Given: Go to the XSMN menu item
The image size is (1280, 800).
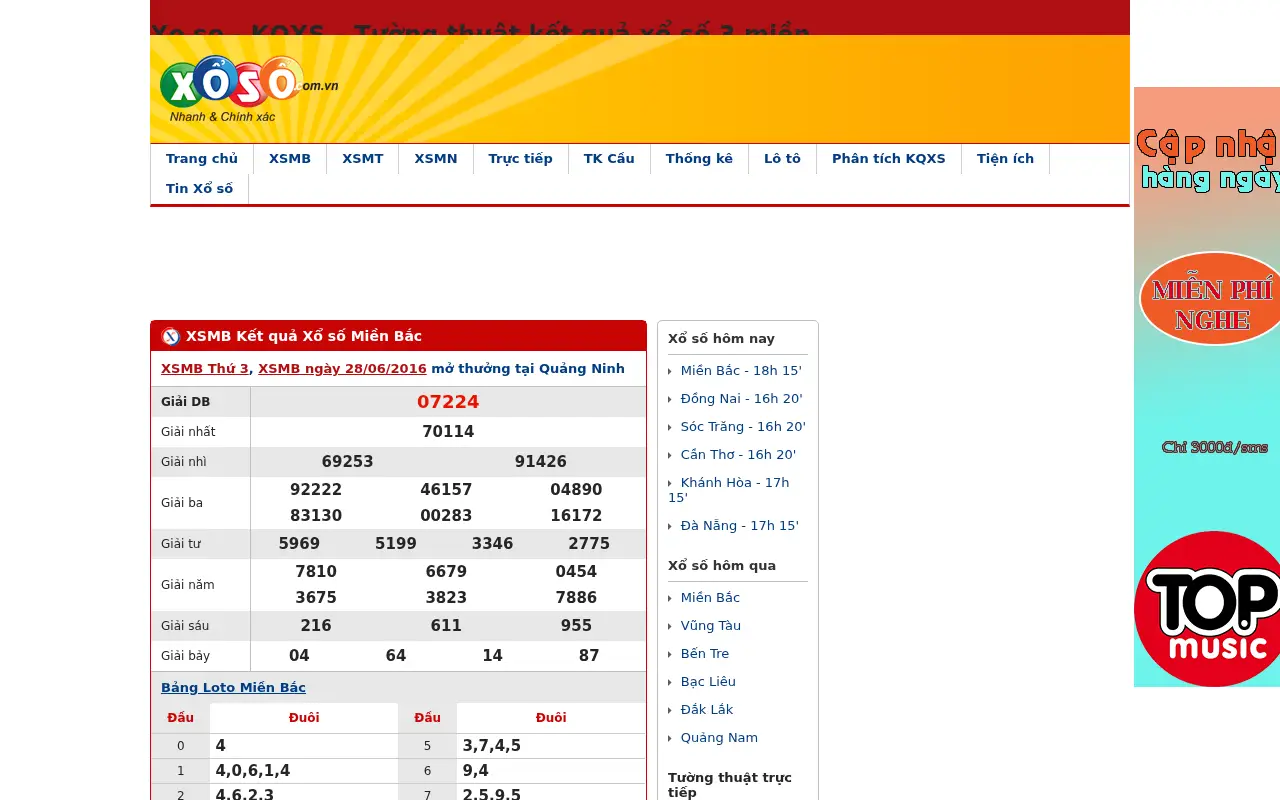Looking at the screenshot, I should (x=436, y=159).
